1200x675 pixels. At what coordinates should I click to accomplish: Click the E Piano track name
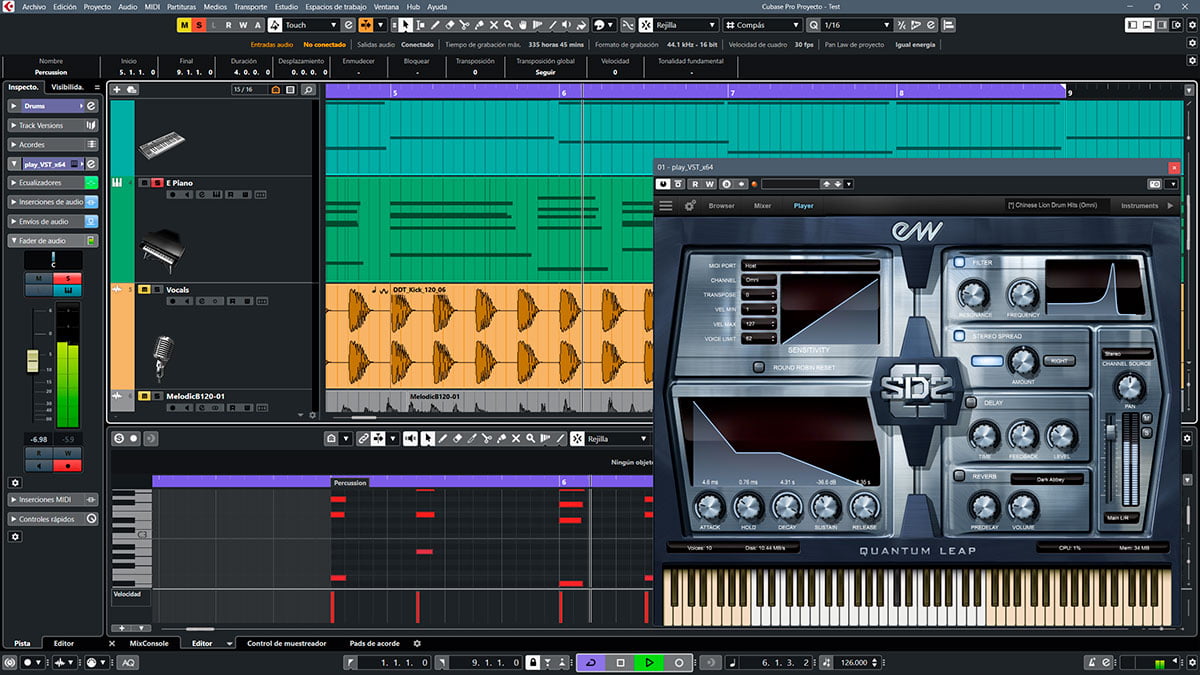click(x=180, y=183)
